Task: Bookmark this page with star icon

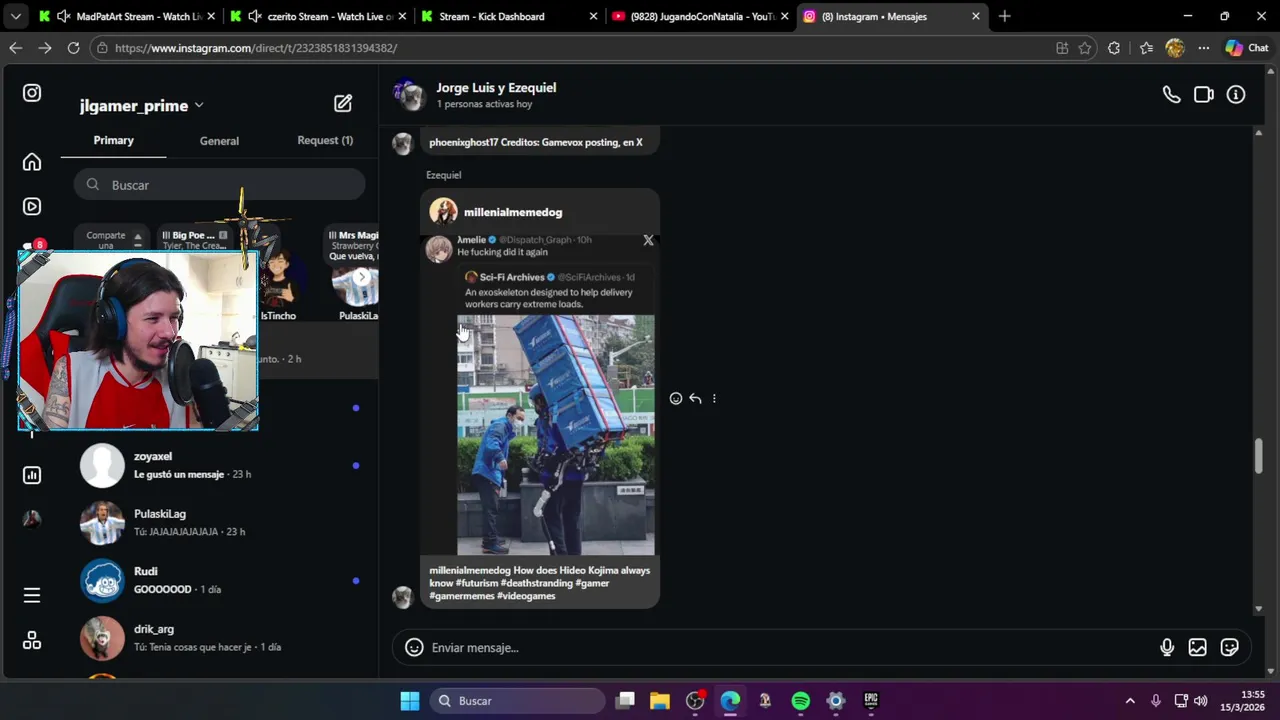Action: pos(1085,48)
